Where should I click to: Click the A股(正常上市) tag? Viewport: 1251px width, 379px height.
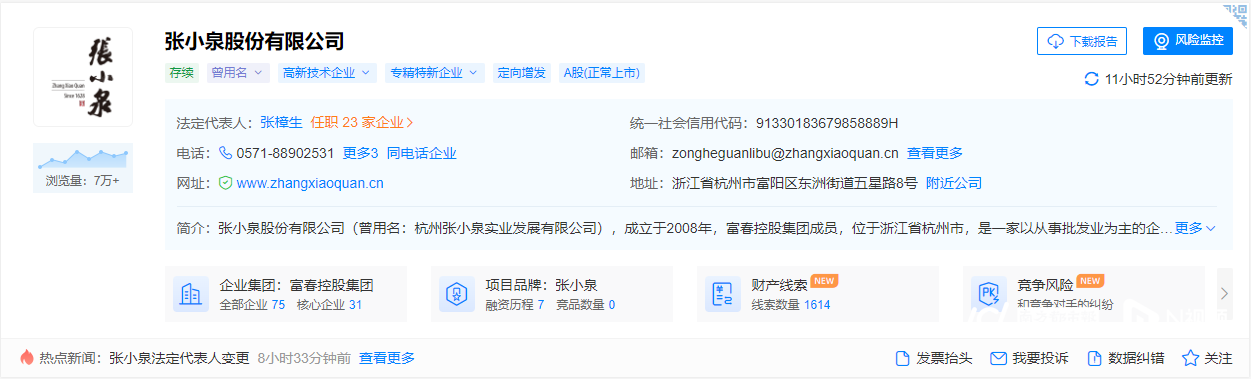[601, 72]
